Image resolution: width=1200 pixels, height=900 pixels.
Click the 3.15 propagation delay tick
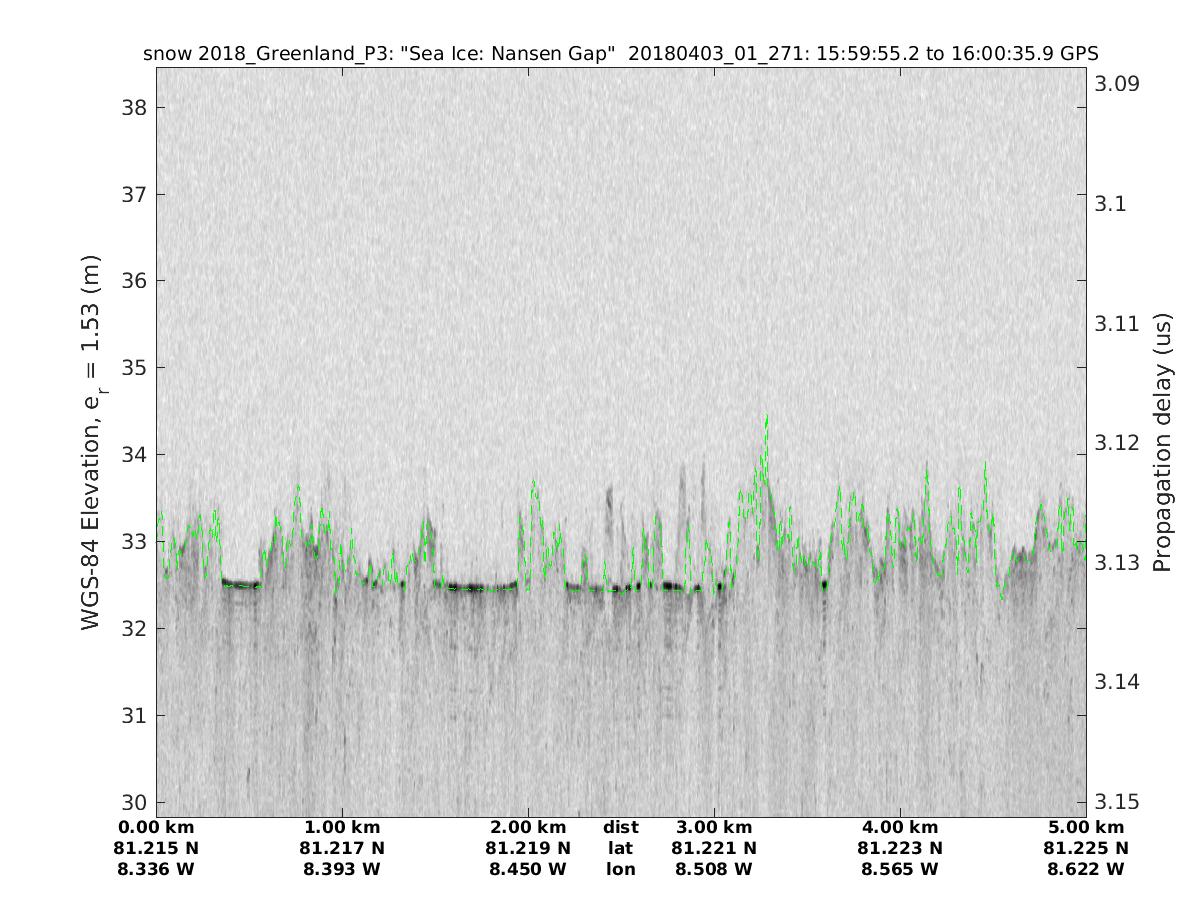[x=1118, y=802]
